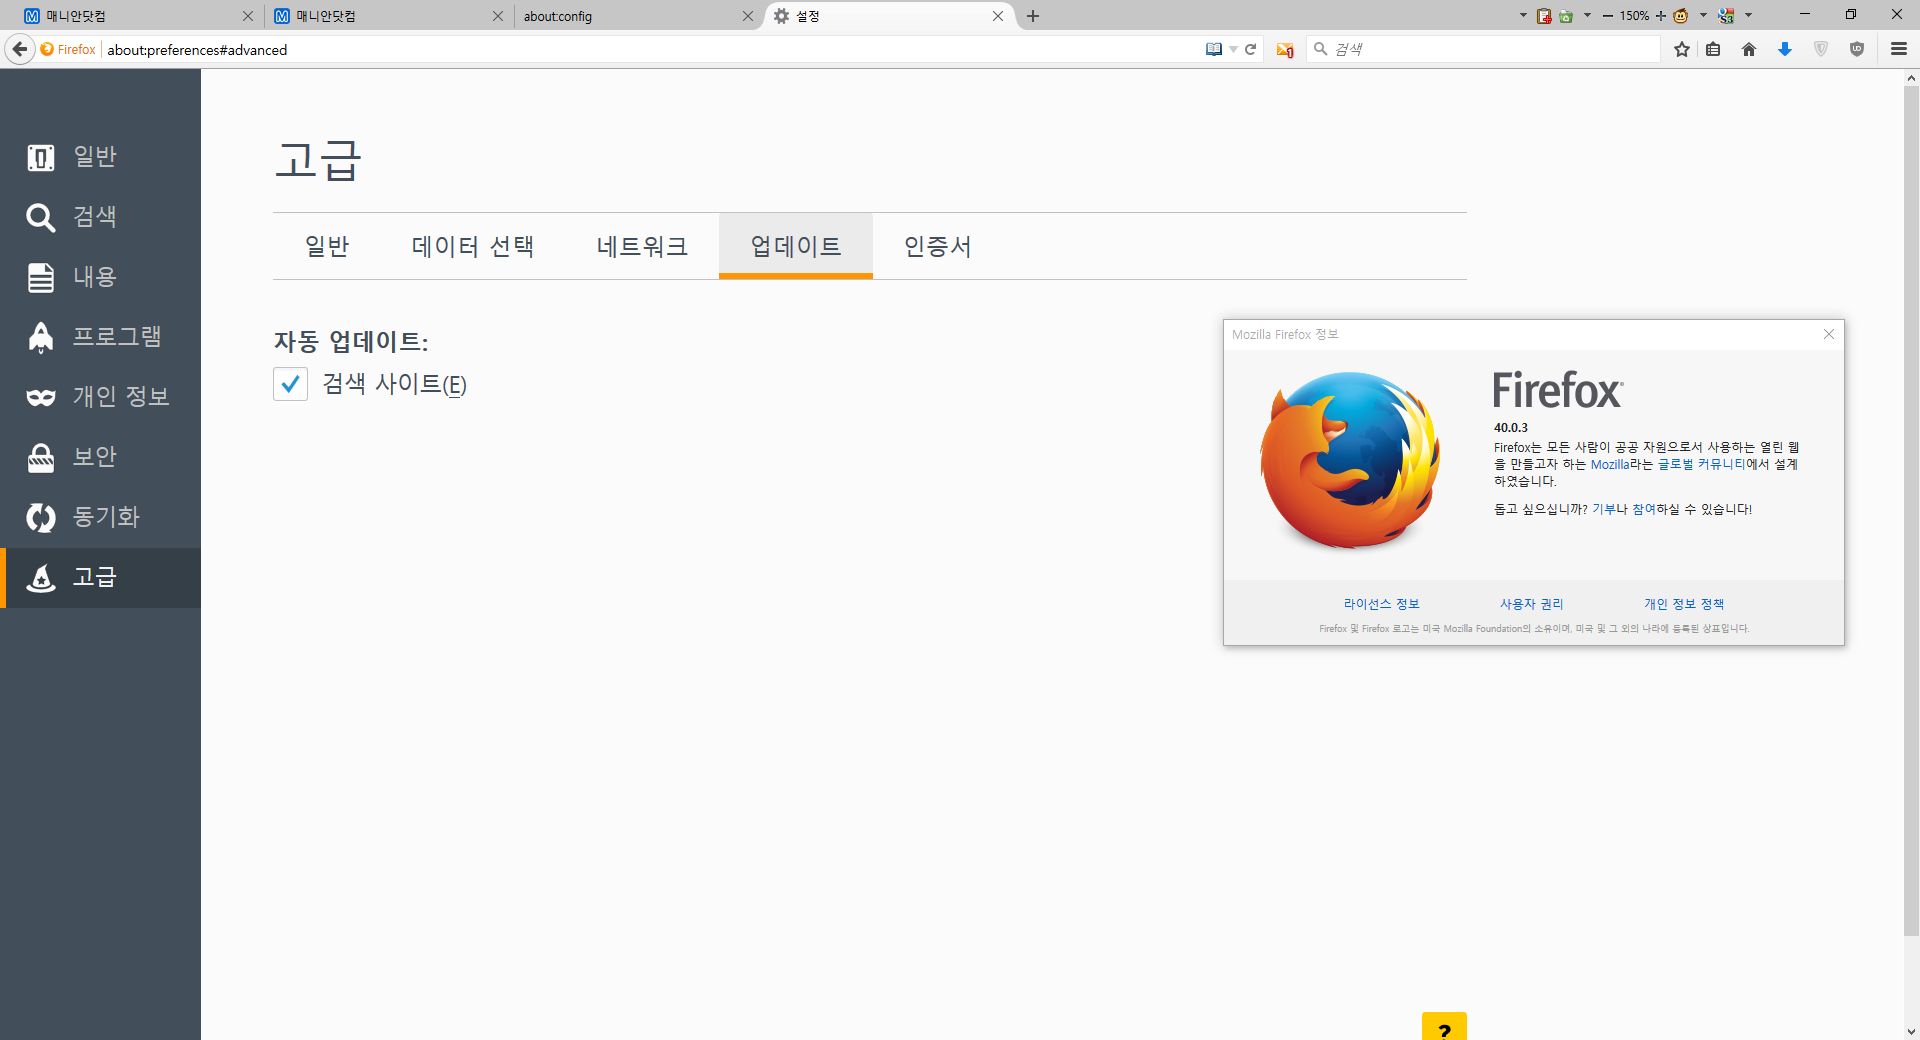Screen dimensions: 1920x1040
Task: Bookmark this page with star icon
Action: click(x=1682, y=49)
